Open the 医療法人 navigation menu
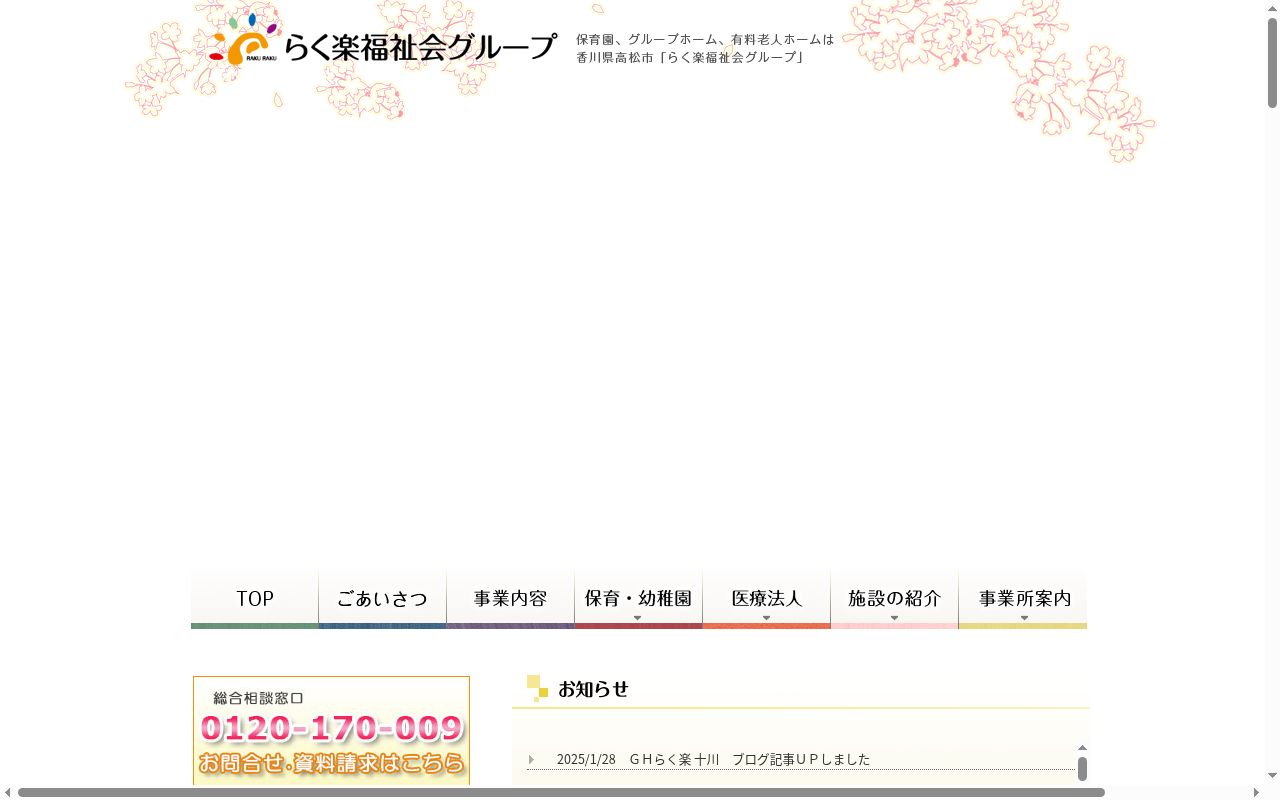Screen dimensions: 1280x800 click(x=767, y=599)
